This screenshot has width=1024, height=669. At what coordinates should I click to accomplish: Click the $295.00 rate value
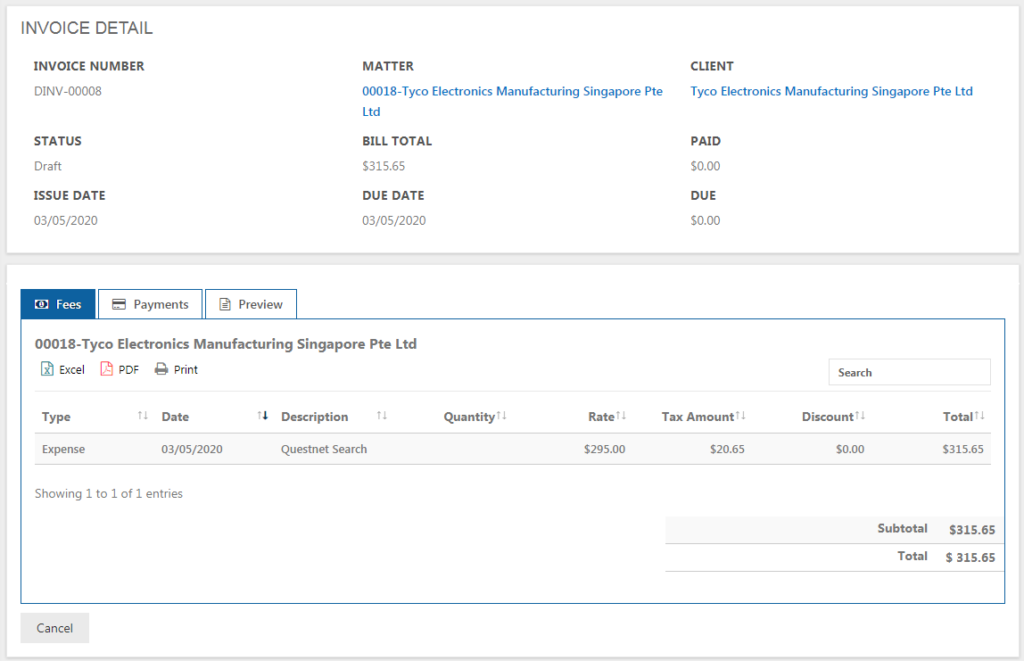click(604, 449)
